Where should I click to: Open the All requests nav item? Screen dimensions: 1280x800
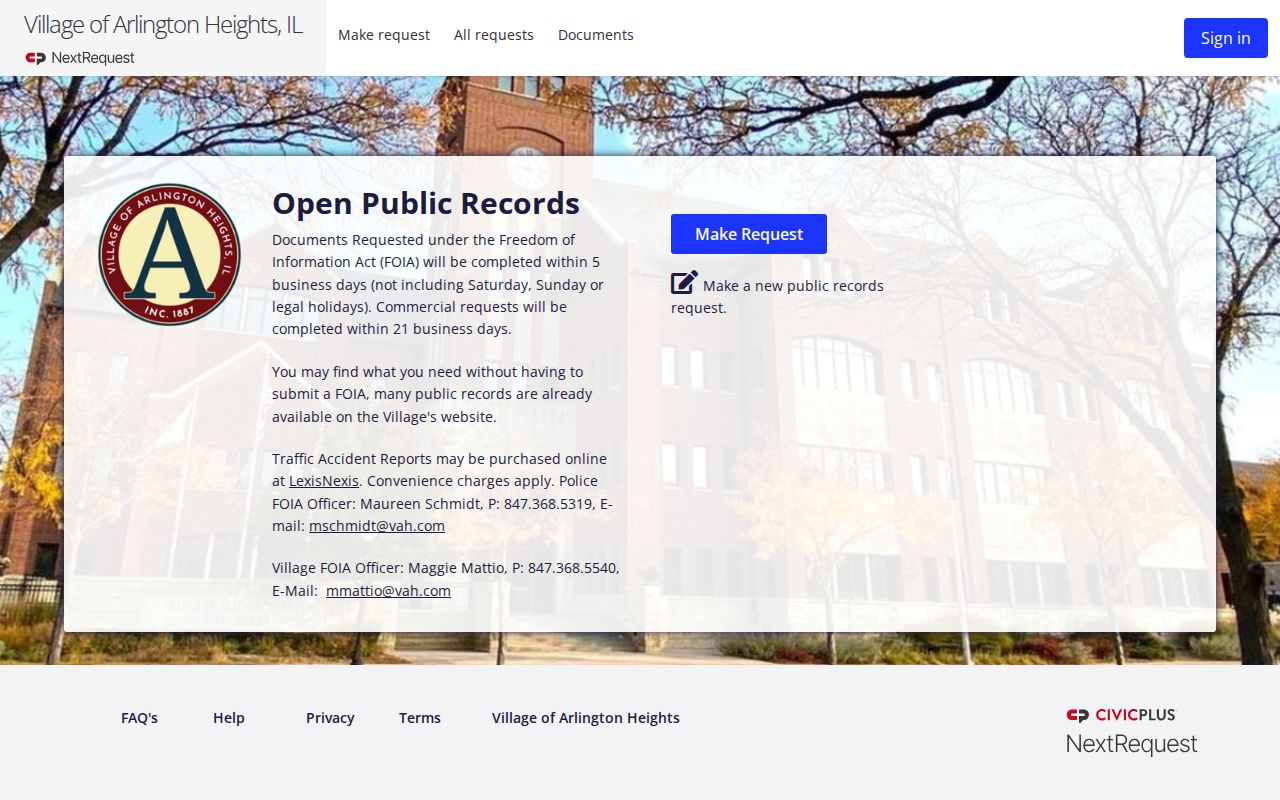pos(494,35)
